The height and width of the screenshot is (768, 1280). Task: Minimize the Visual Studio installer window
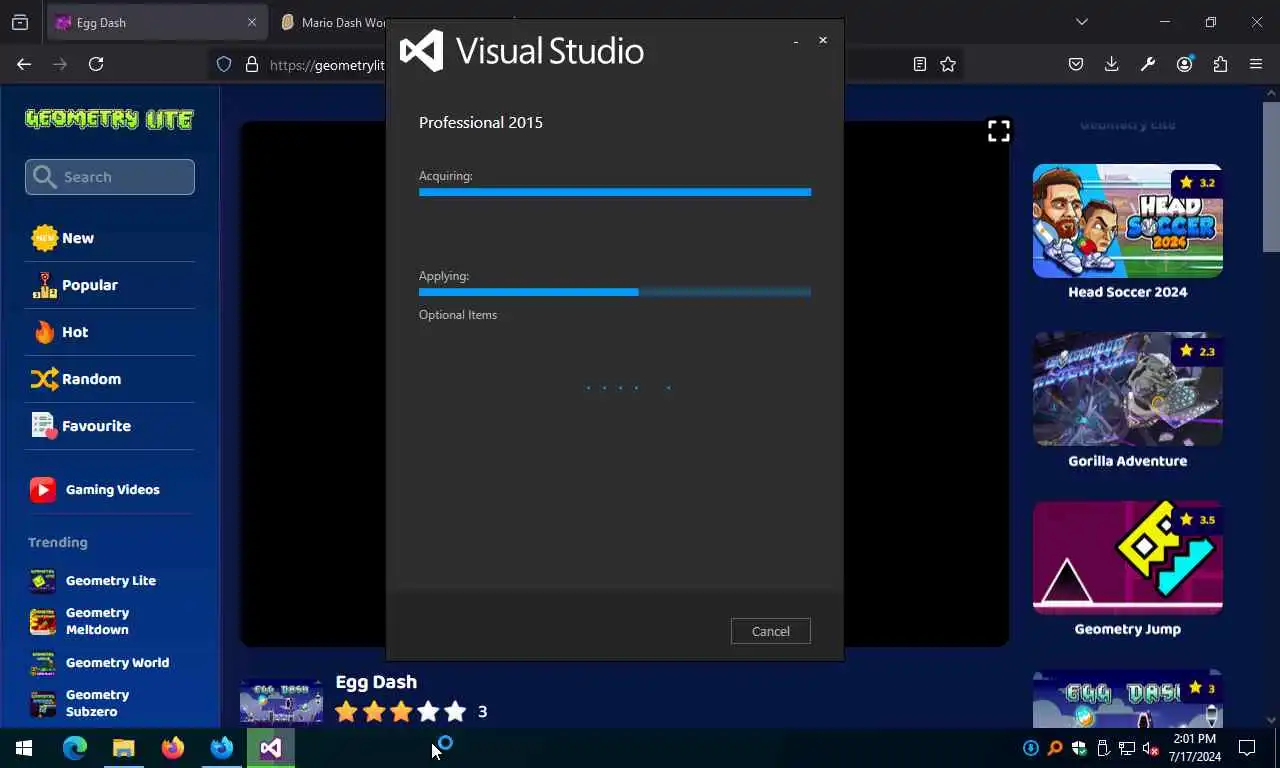(x=795, y=41)
